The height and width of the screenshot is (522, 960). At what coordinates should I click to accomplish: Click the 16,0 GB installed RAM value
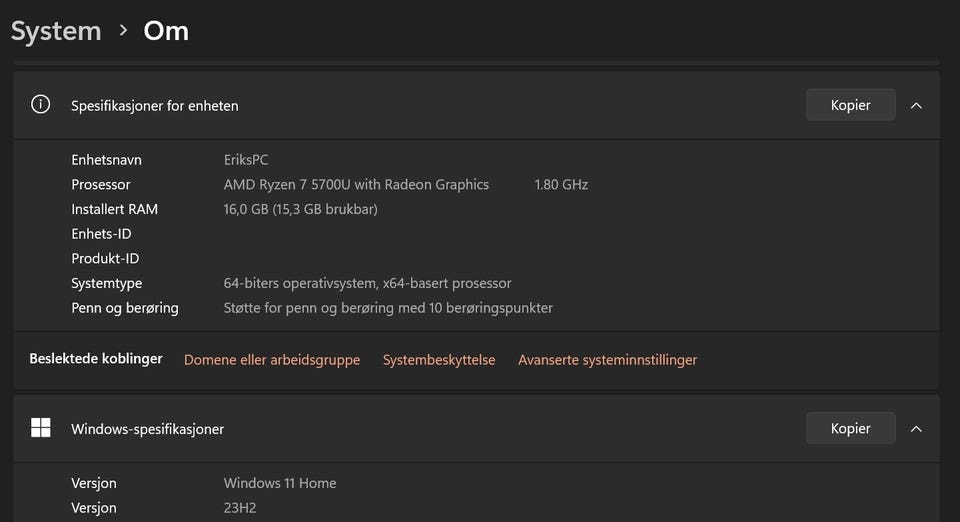point(300,209)
